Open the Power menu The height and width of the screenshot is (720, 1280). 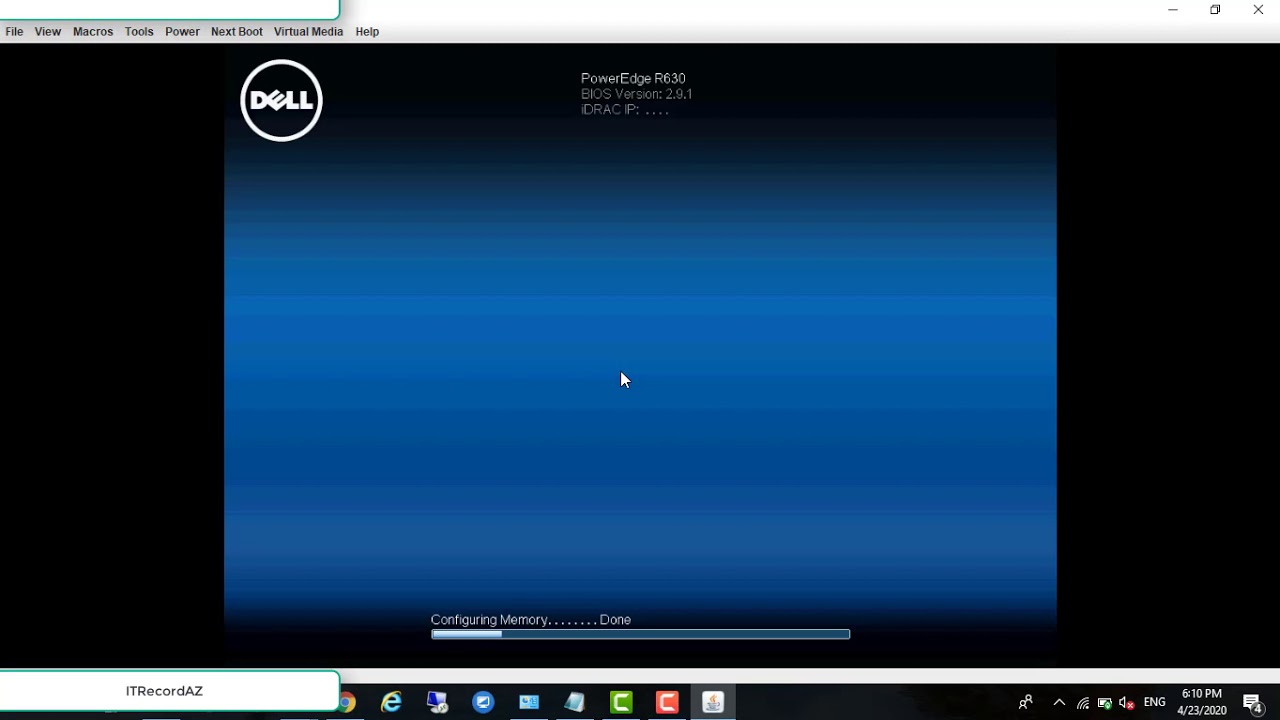click(x=182, y=32)
